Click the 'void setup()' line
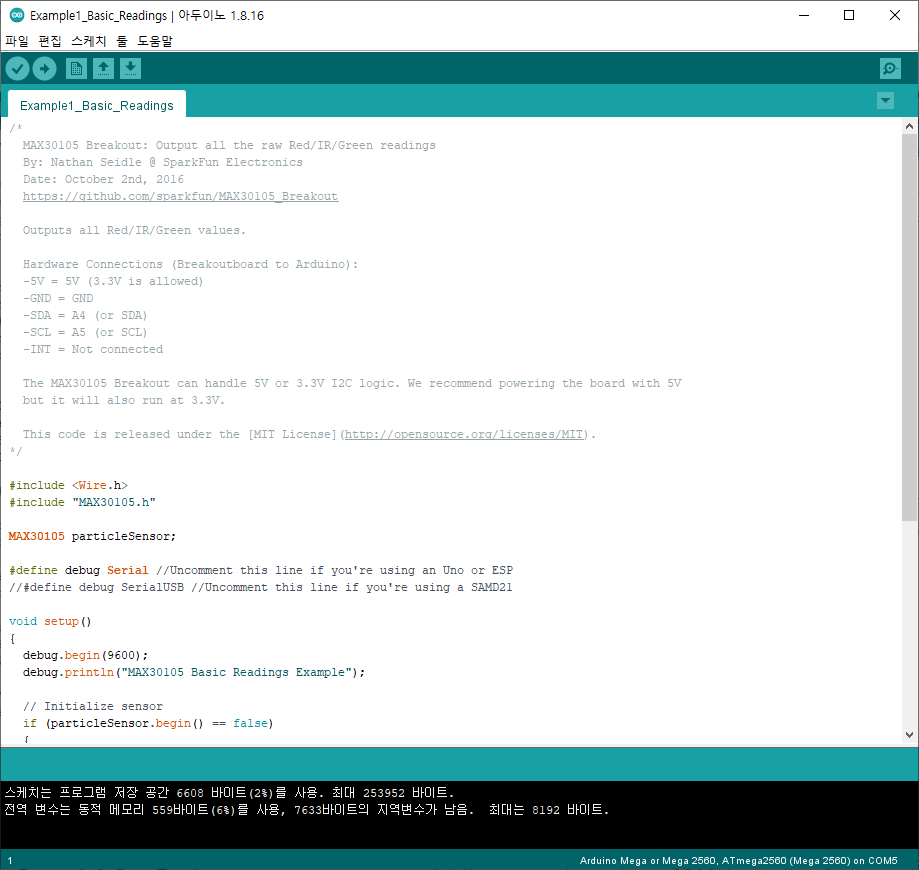This screenshot has width=919, height=870. (50, 621)
